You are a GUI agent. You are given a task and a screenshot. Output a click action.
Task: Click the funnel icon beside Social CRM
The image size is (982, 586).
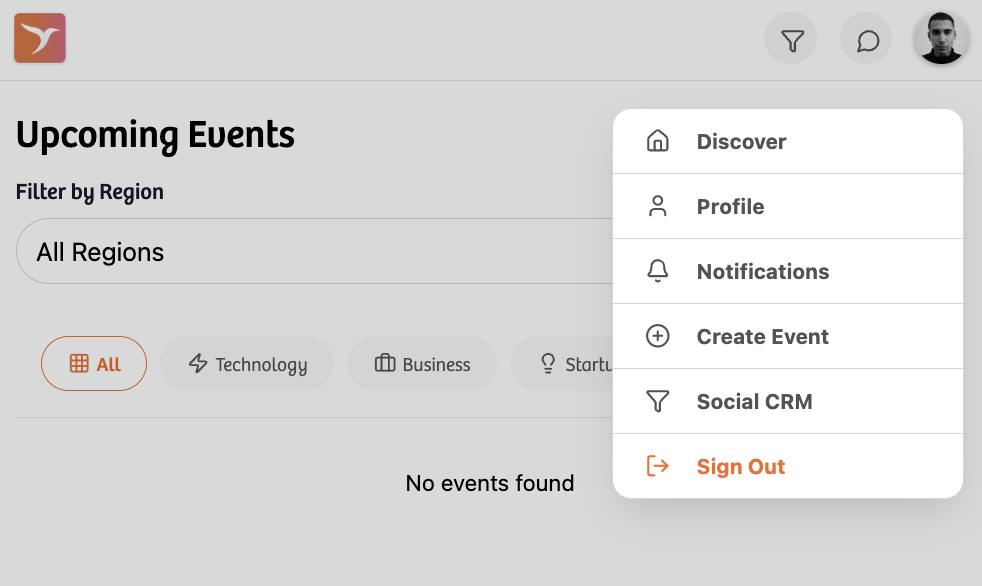[x=657, y=401]
